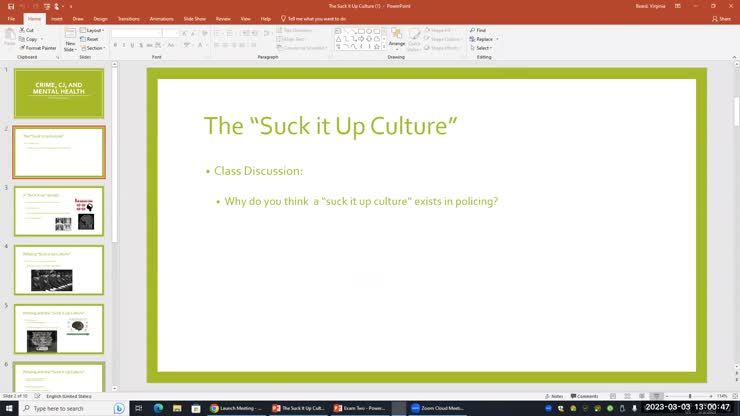Click the Reset slide button
The image size is (740, 416).
(x=92, y=39)
